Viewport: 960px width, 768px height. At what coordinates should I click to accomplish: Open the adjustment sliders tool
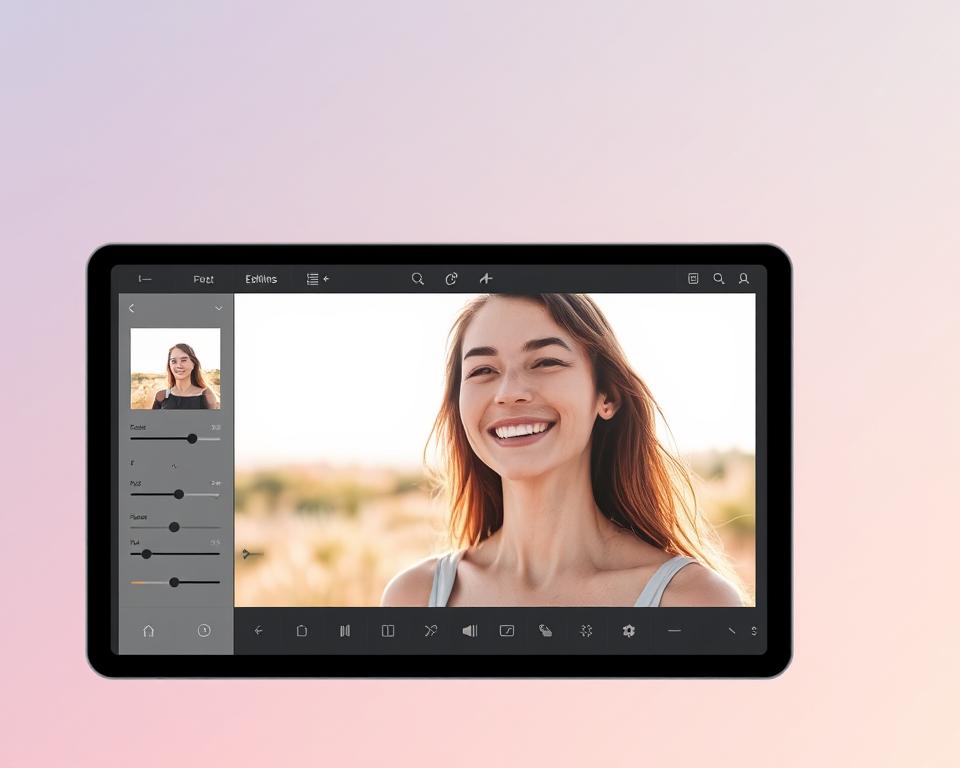(x=344, y=630)
